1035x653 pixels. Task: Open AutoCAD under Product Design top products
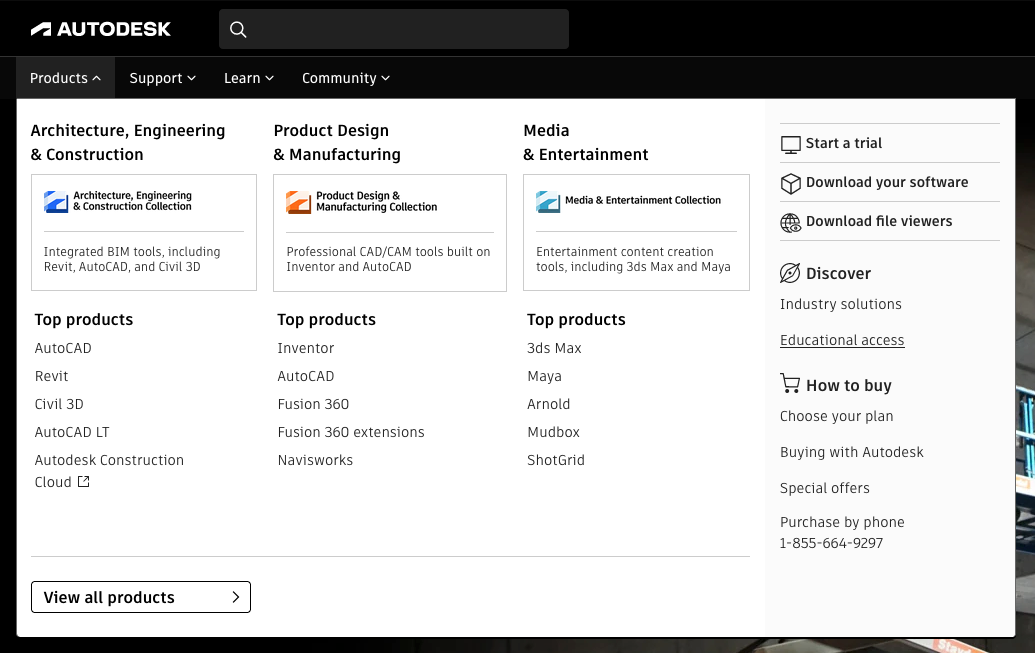[306, 376]
